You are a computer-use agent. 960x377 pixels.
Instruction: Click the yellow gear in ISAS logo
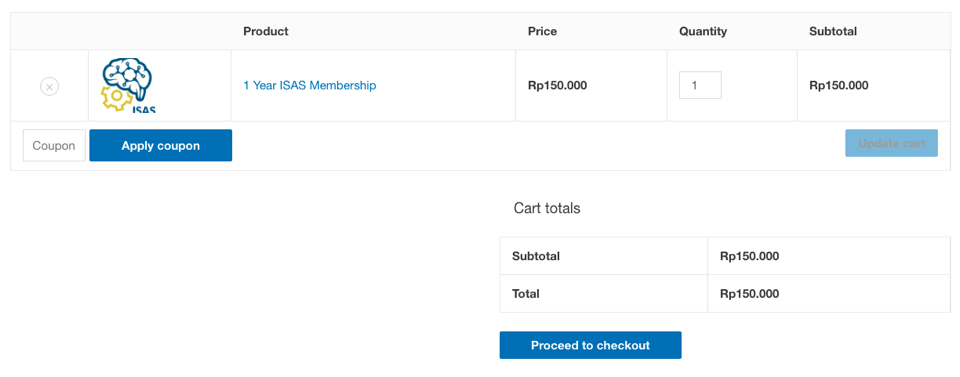[116, 99]
